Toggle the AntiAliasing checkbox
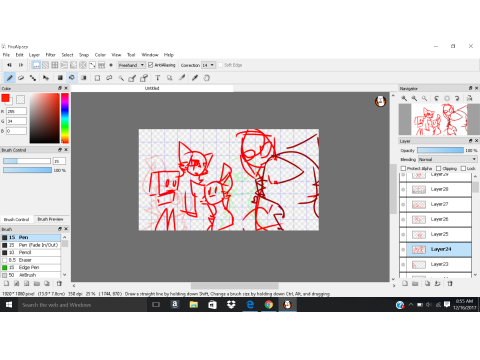The height and width of the screenshot is (360, 480). (150, 65)
